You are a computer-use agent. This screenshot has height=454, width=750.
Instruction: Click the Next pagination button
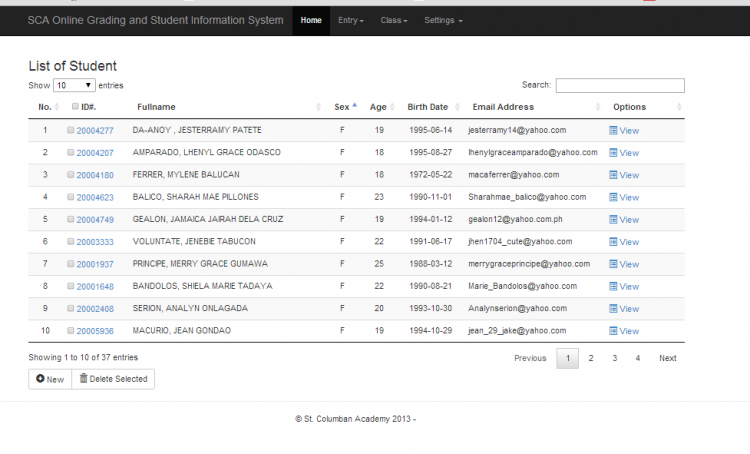tap(667, 358)
